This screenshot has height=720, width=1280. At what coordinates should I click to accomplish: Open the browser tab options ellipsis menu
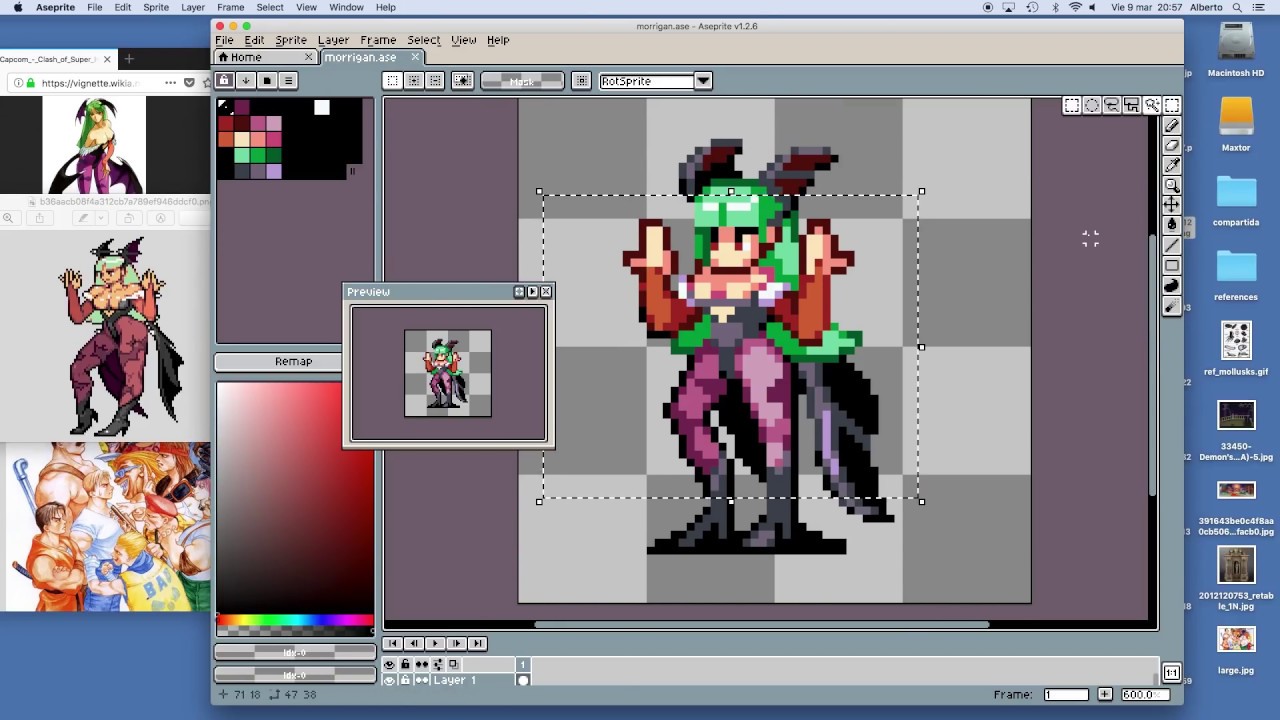[x=170, y=83]
